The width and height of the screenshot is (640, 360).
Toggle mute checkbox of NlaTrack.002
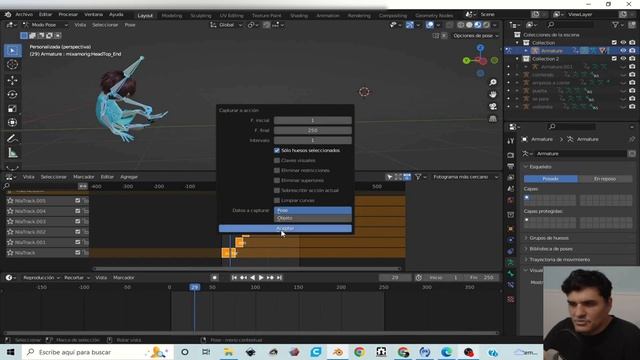pyautogui.click(x=78, y=232)
